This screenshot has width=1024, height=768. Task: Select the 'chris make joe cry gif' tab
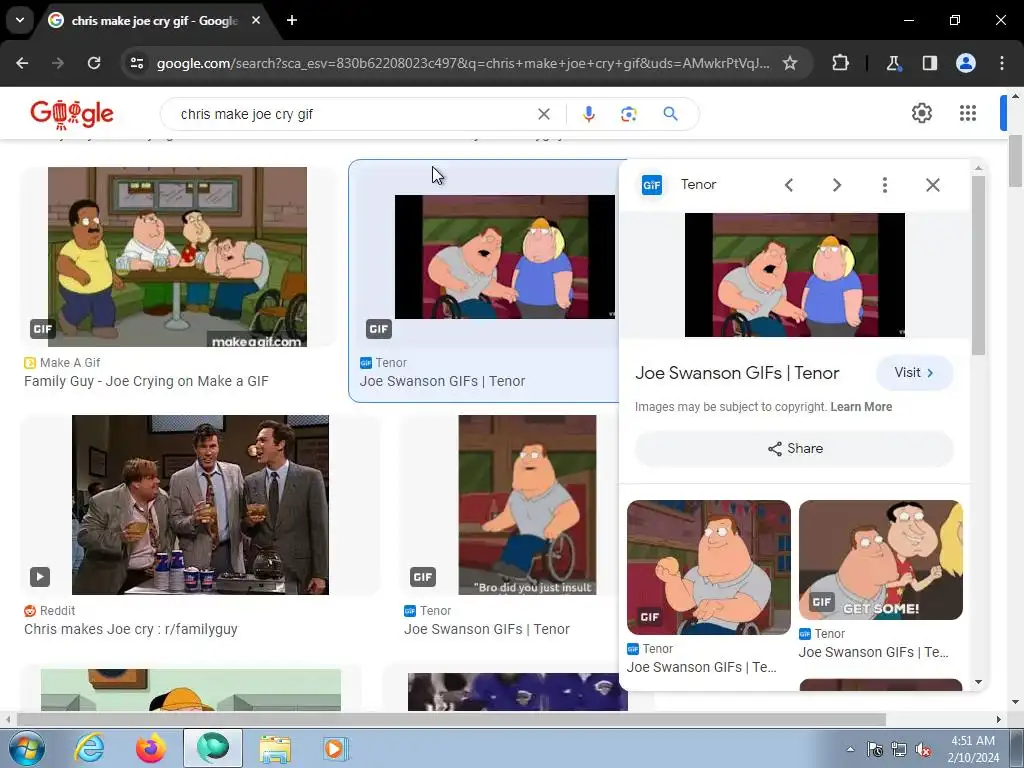155,21
